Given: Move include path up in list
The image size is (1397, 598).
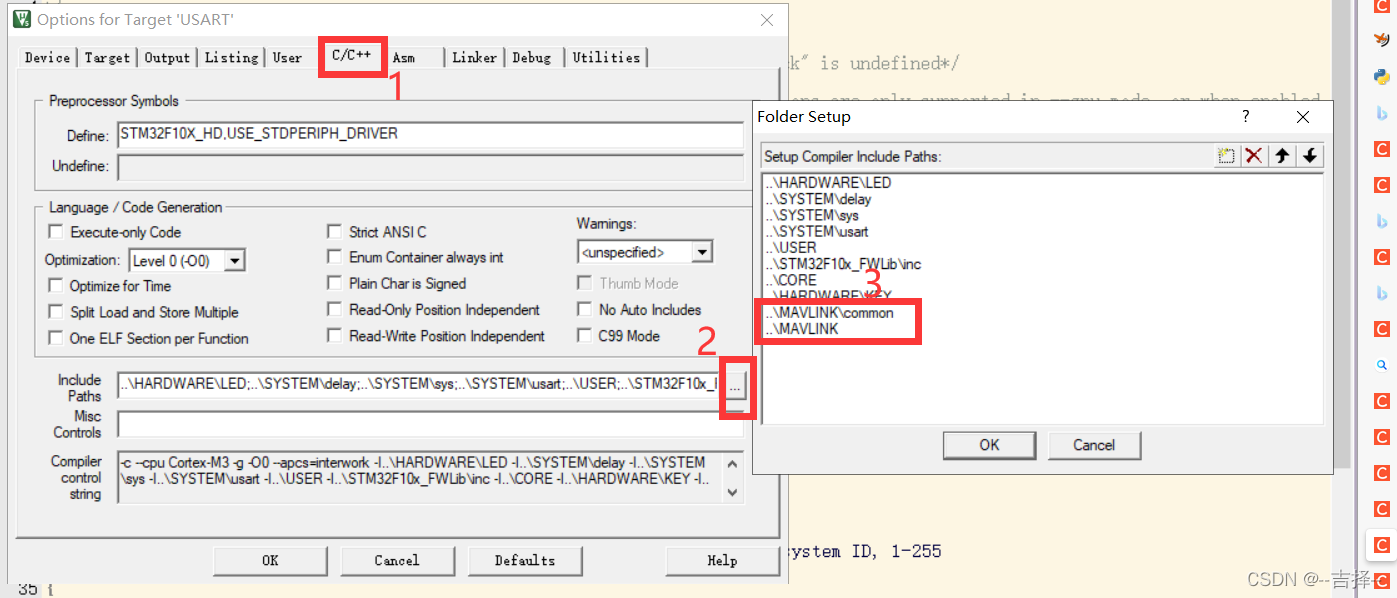Looking at the screenshot, I should tap(1281, 156).
